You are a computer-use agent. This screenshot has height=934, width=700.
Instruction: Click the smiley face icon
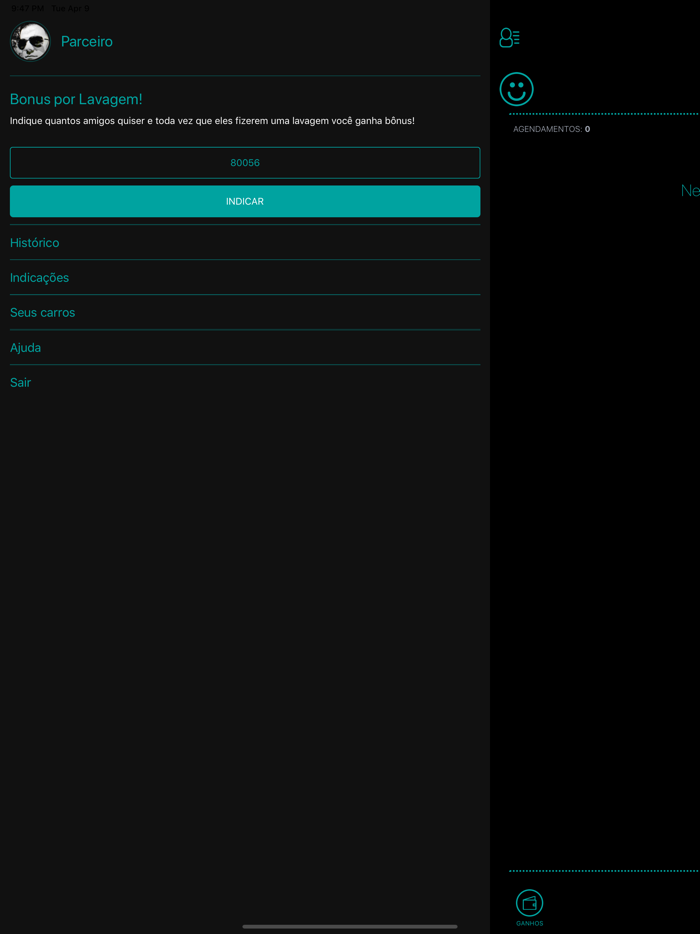click(x=516, y=89)
